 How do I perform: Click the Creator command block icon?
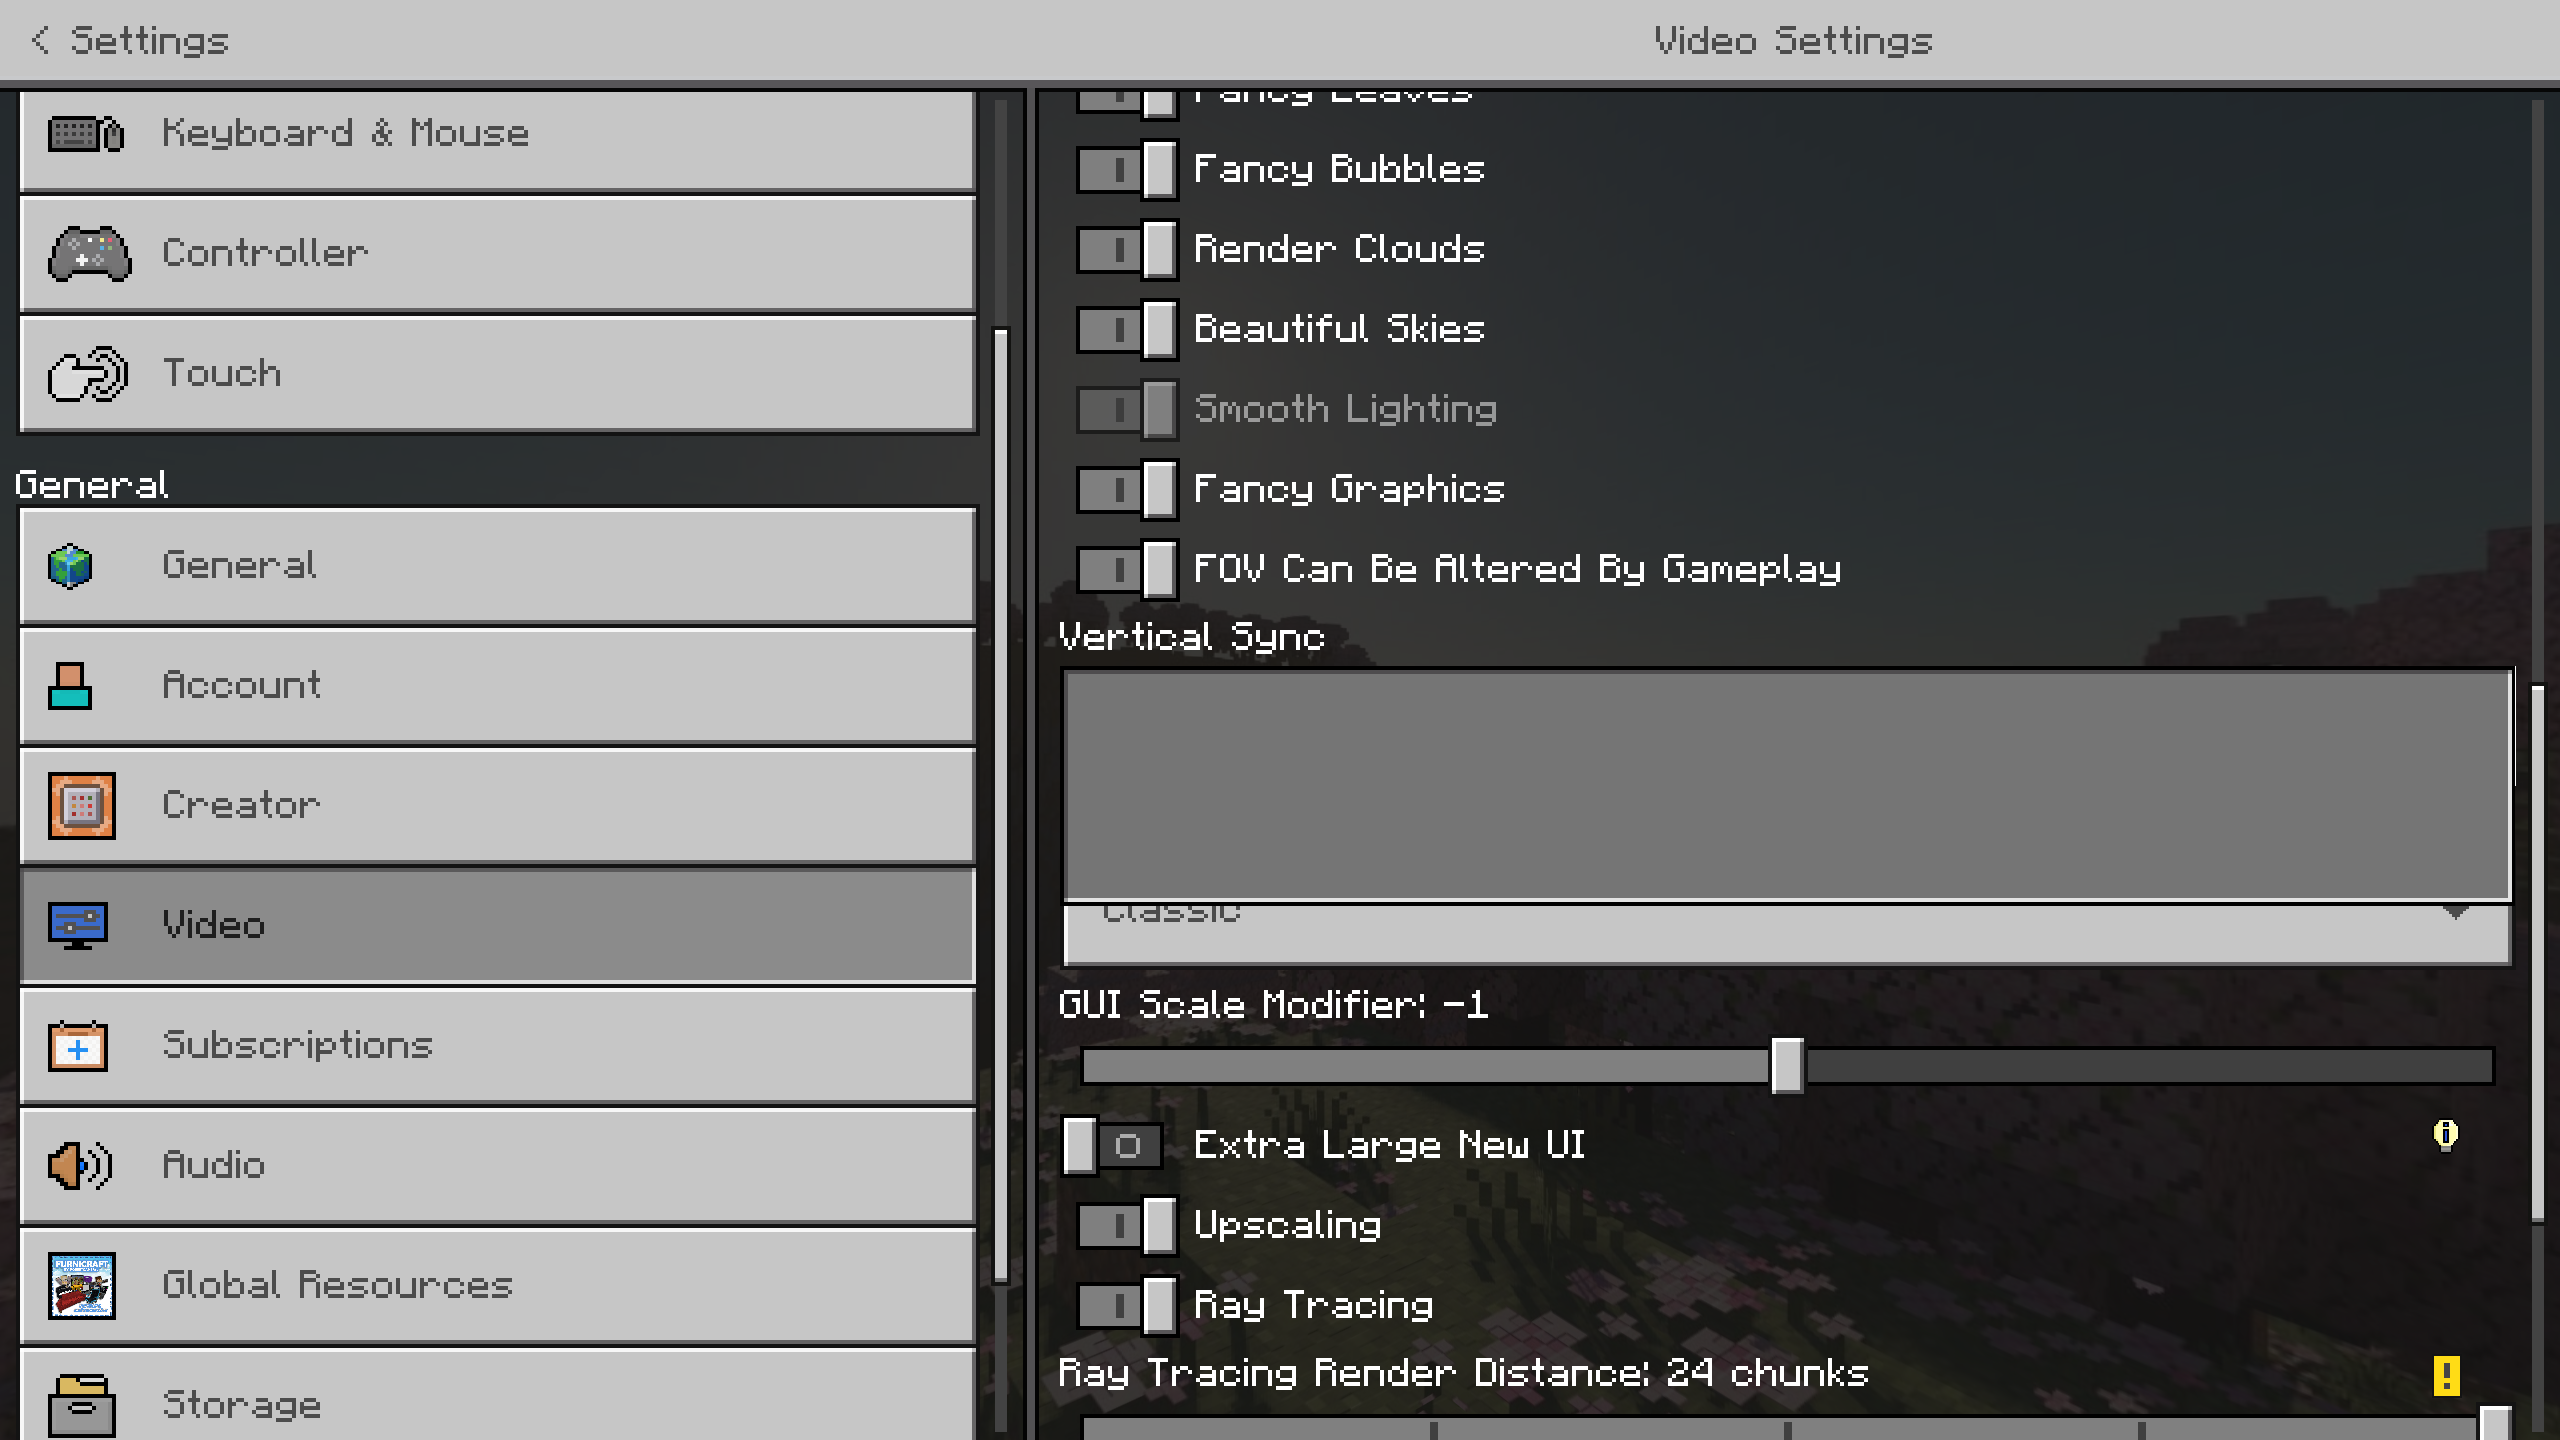(x=82, y=806)
